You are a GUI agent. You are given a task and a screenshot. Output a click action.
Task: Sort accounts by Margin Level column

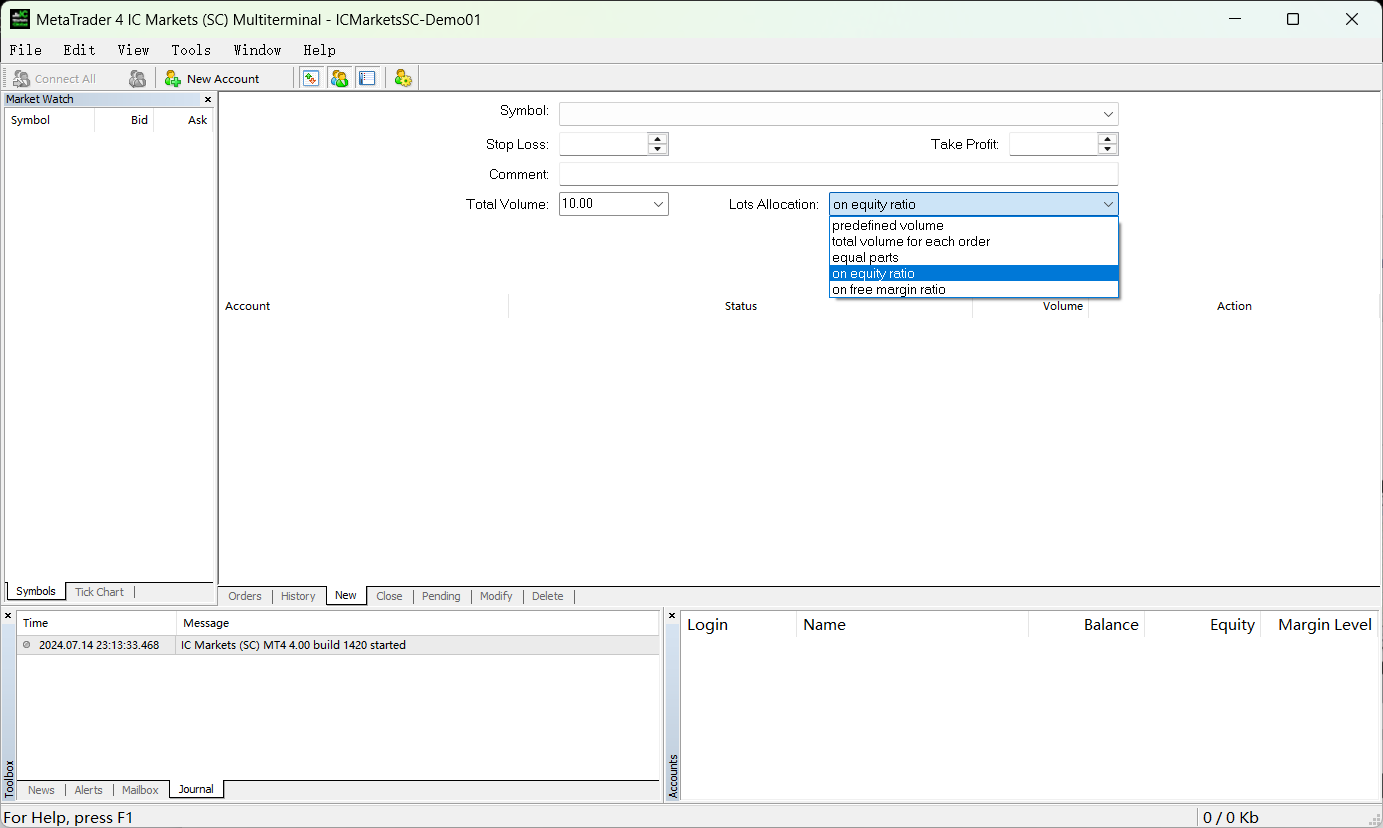coord(1319,624)
